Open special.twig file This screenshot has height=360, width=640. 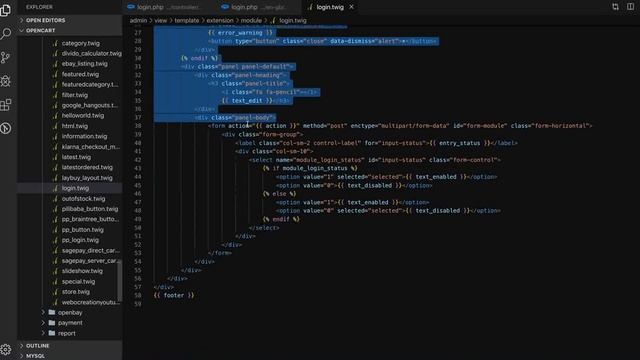(x=78, y=282)
